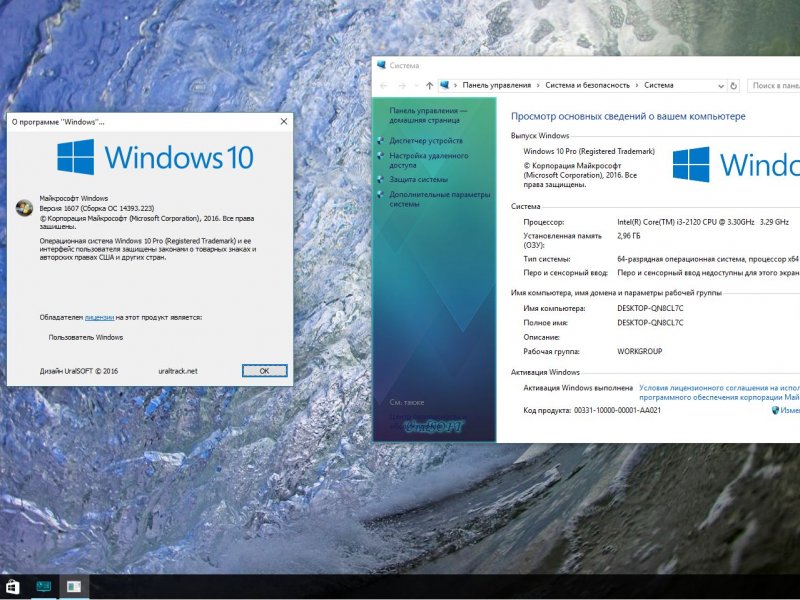Open recent locations dropdown arrow
This screenshot has width=800, height=600.
[x=416, y=86]
